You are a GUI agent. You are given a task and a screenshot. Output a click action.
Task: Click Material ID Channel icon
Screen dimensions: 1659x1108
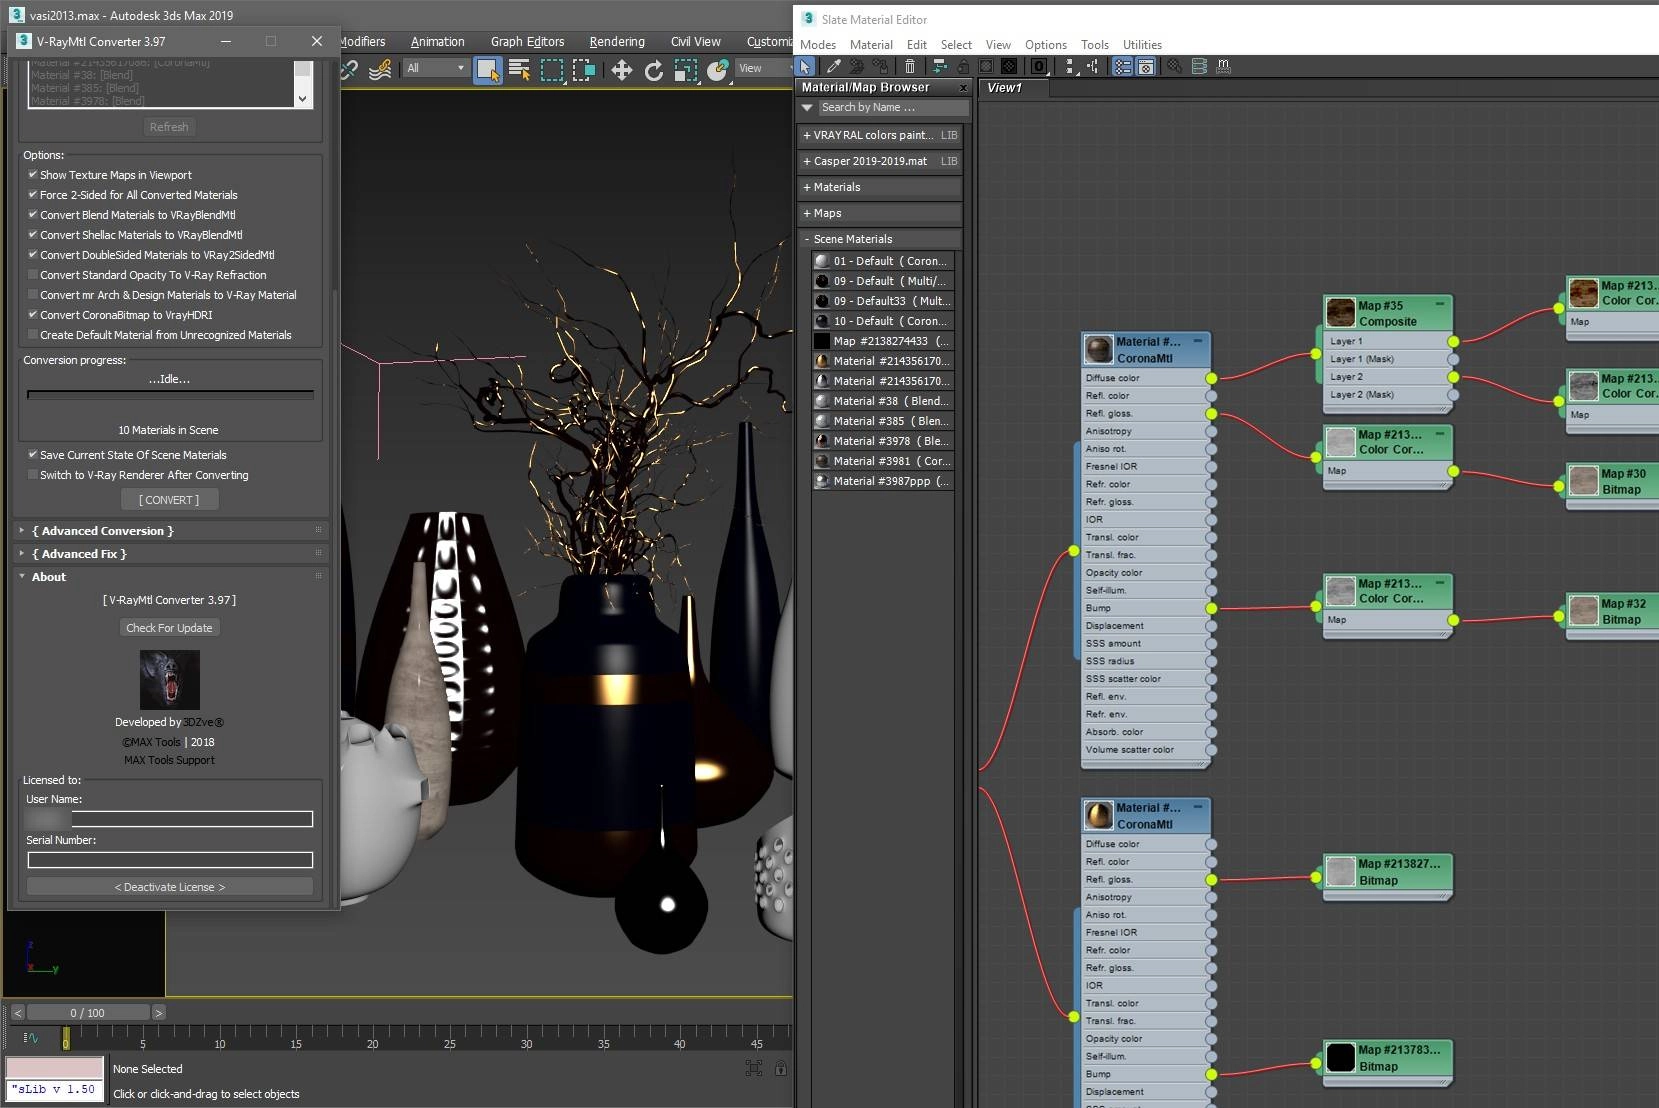1039,67
